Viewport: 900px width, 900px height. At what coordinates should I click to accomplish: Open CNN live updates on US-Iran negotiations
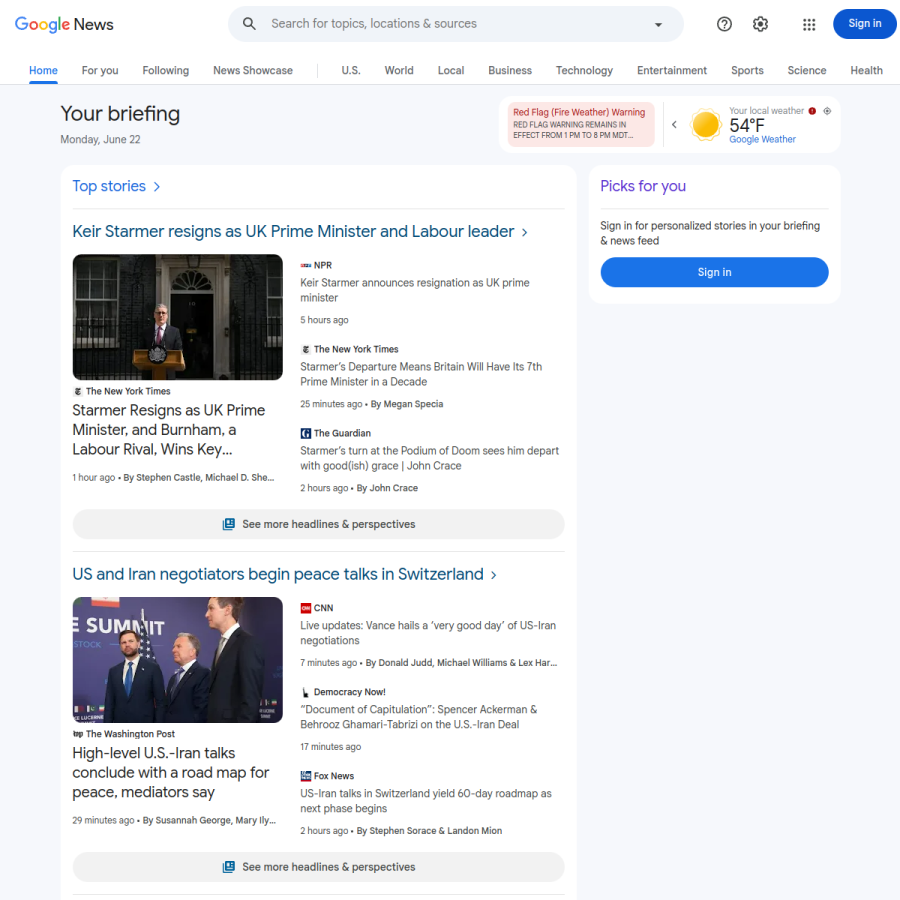[x=428, y=633]
